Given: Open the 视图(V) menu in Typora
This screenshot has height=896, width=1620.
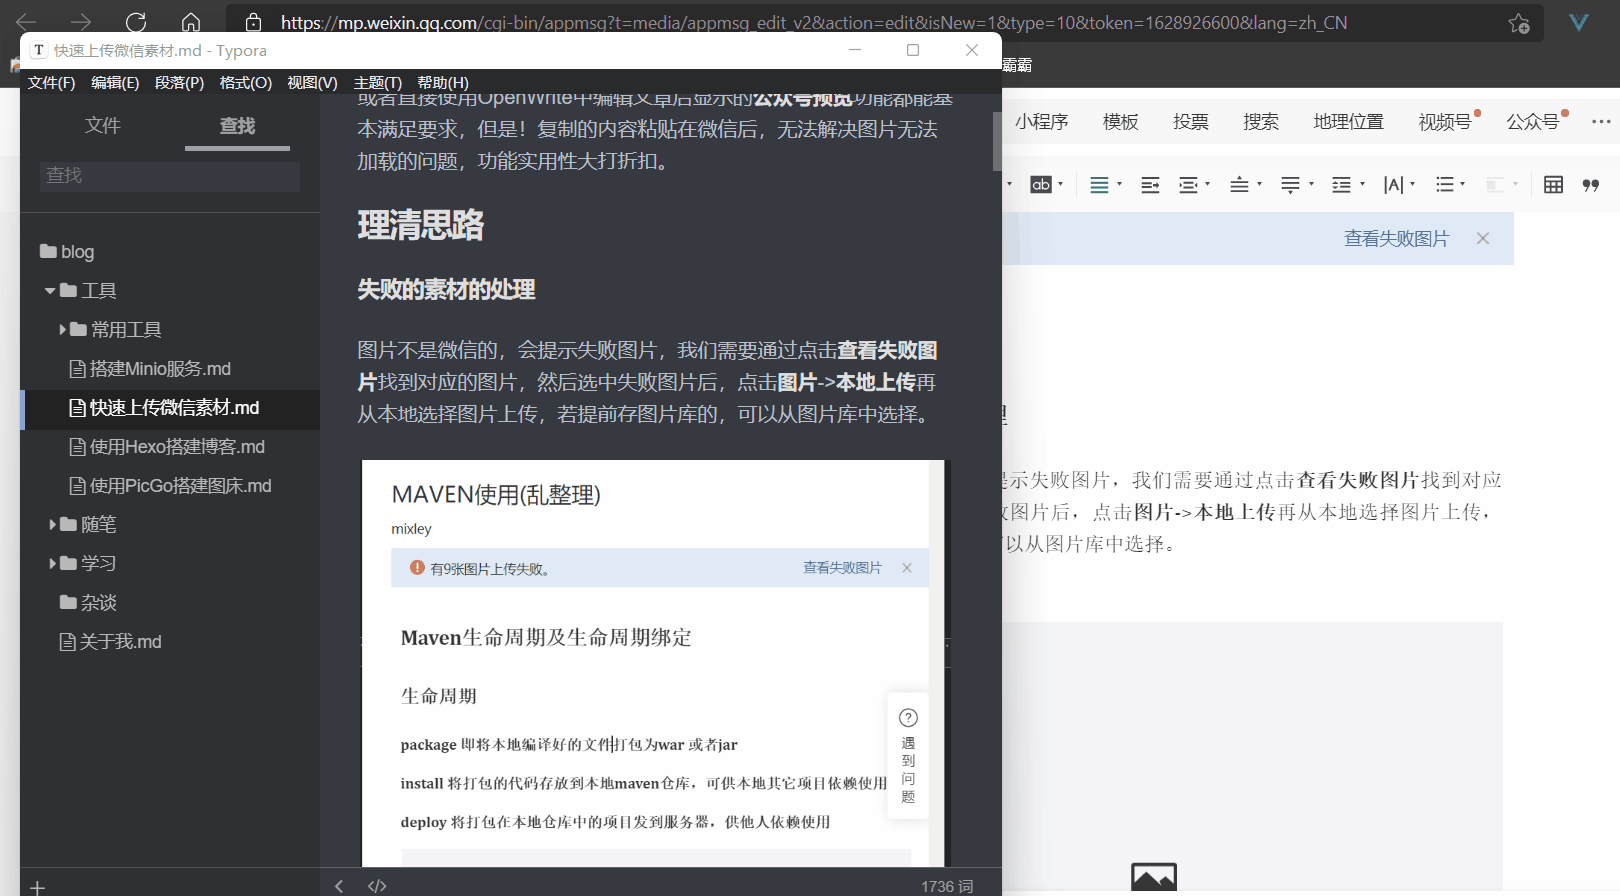Looking at the screenshot, I should click(x=312, y=82).
